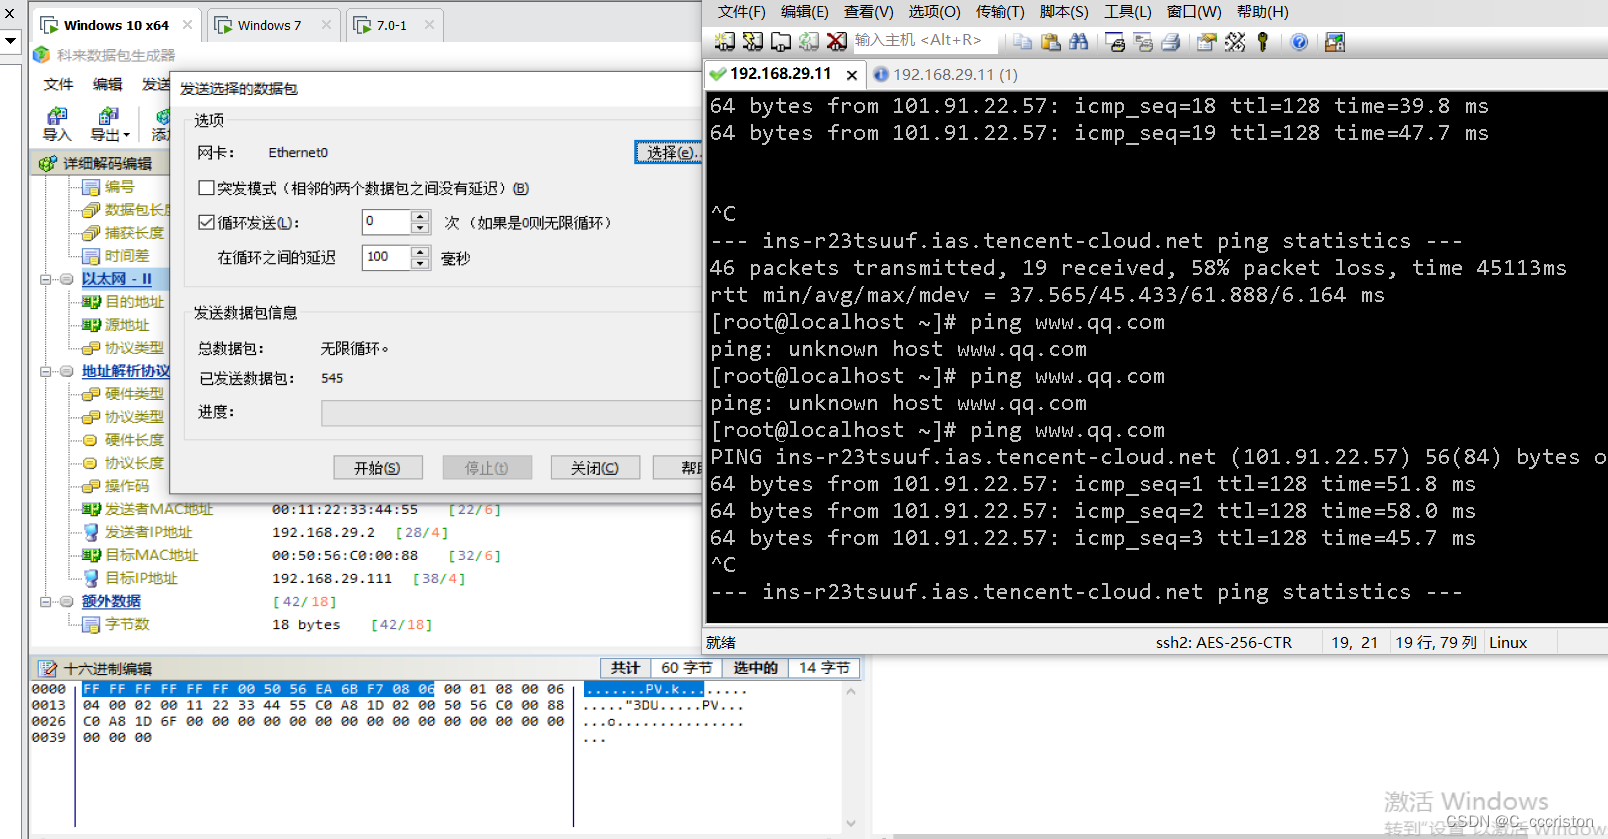Close the 192.168.29.11 session tab
This screenshot has width=1608, height=839.
click(852, 74)
